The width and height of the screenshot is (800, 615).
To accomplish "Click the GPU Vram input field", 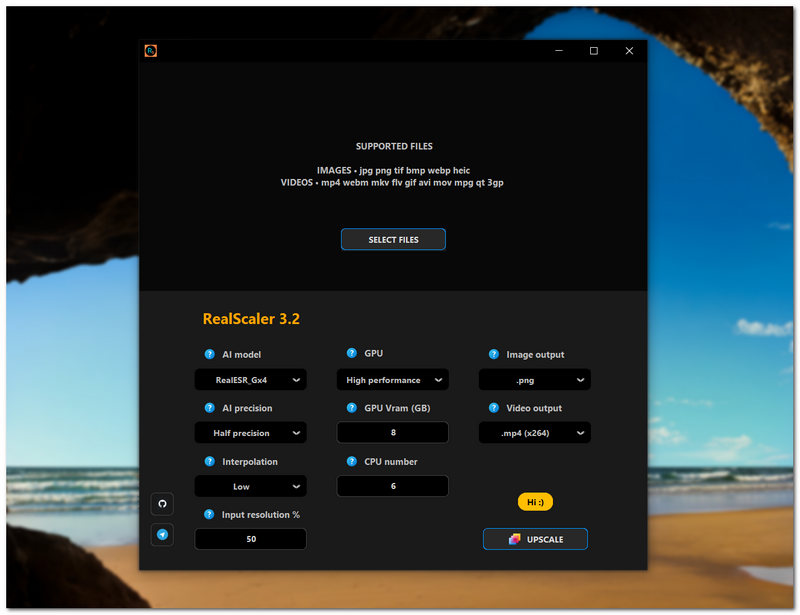I will [392, 433].
